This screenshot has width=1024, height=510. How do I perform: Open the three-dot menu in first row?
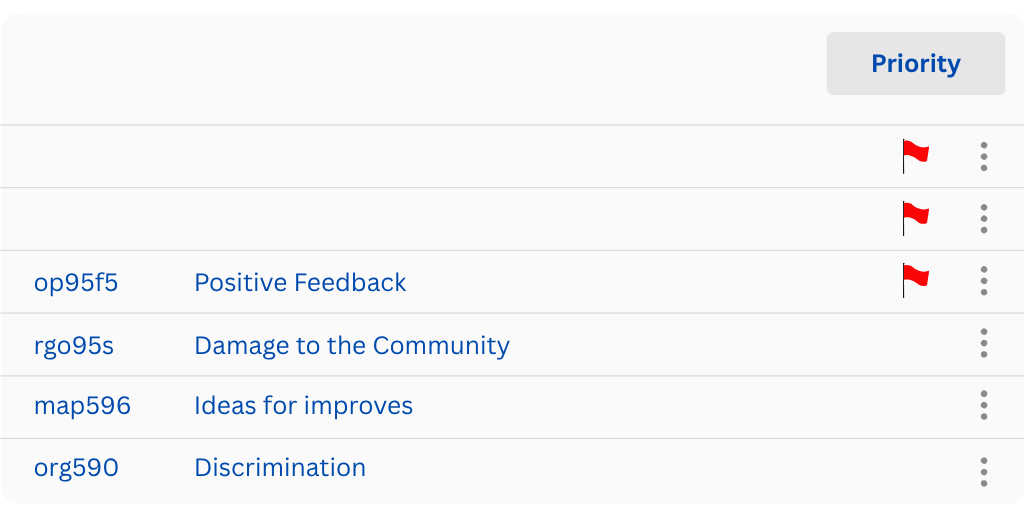984,156
